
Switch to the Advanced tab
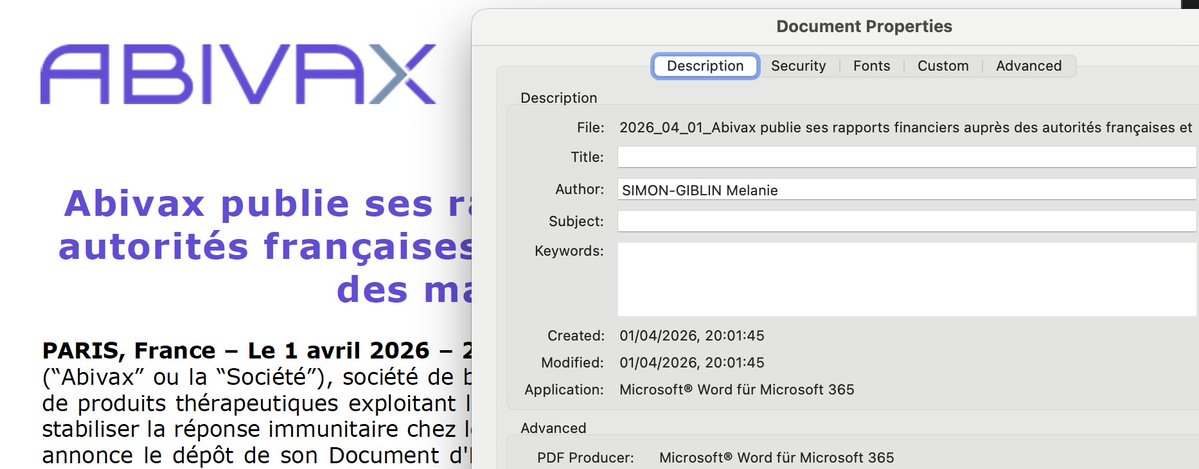(1028, 66)
